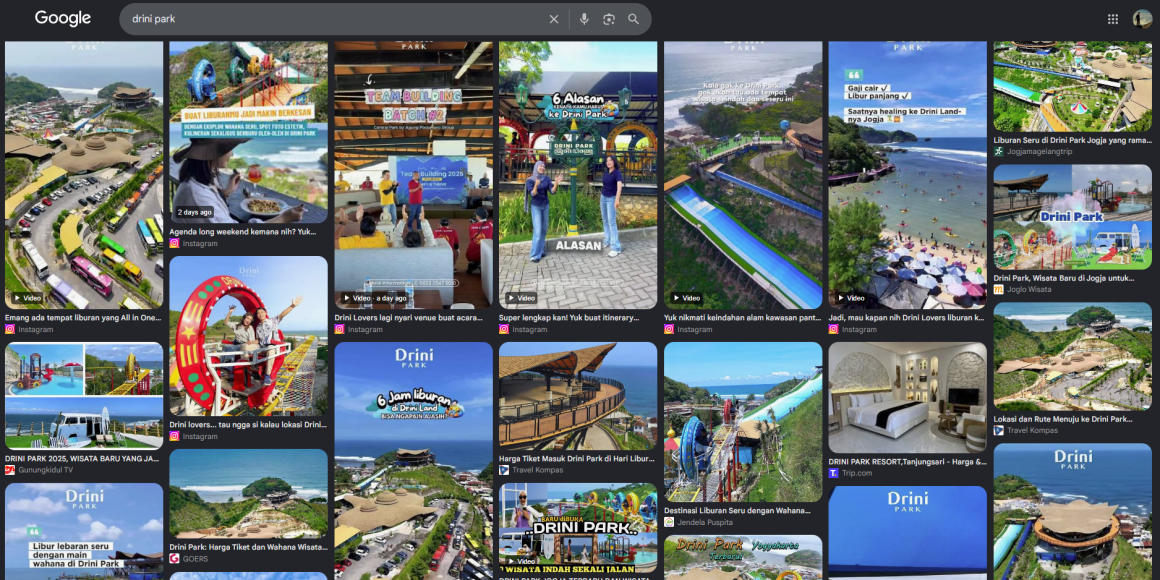
Task: Click the 'Jogjamagelangtrip' source name
Action: point(1038,151)
